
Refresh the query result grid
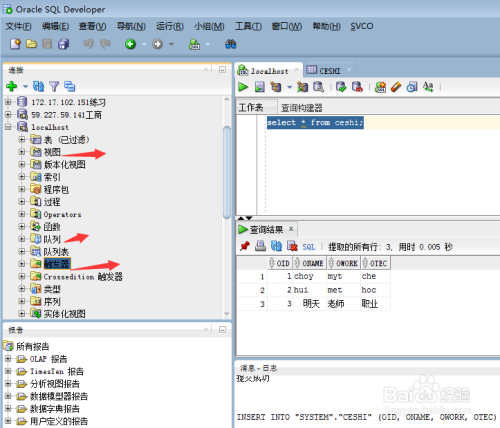(276, 246)
